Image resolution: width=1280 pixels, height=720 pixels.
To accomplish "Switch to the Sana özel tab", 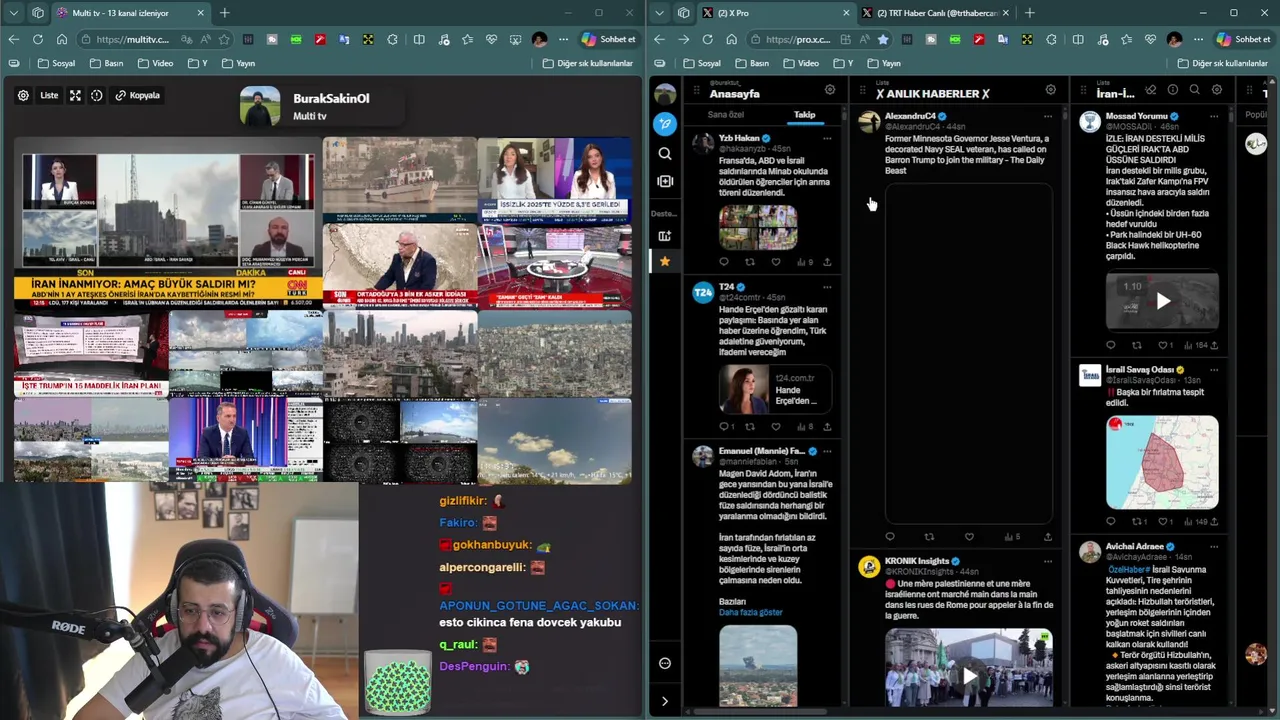I will 726,115.
